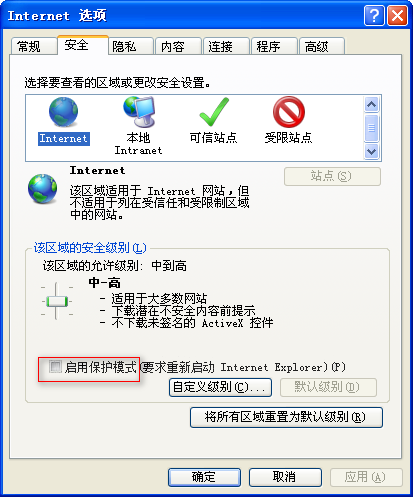Viewport: 413px width, 497px height.
Task: Click 将所有区域重置为默认级别 button
Action: pyautogui.click(x=286, y=417)
